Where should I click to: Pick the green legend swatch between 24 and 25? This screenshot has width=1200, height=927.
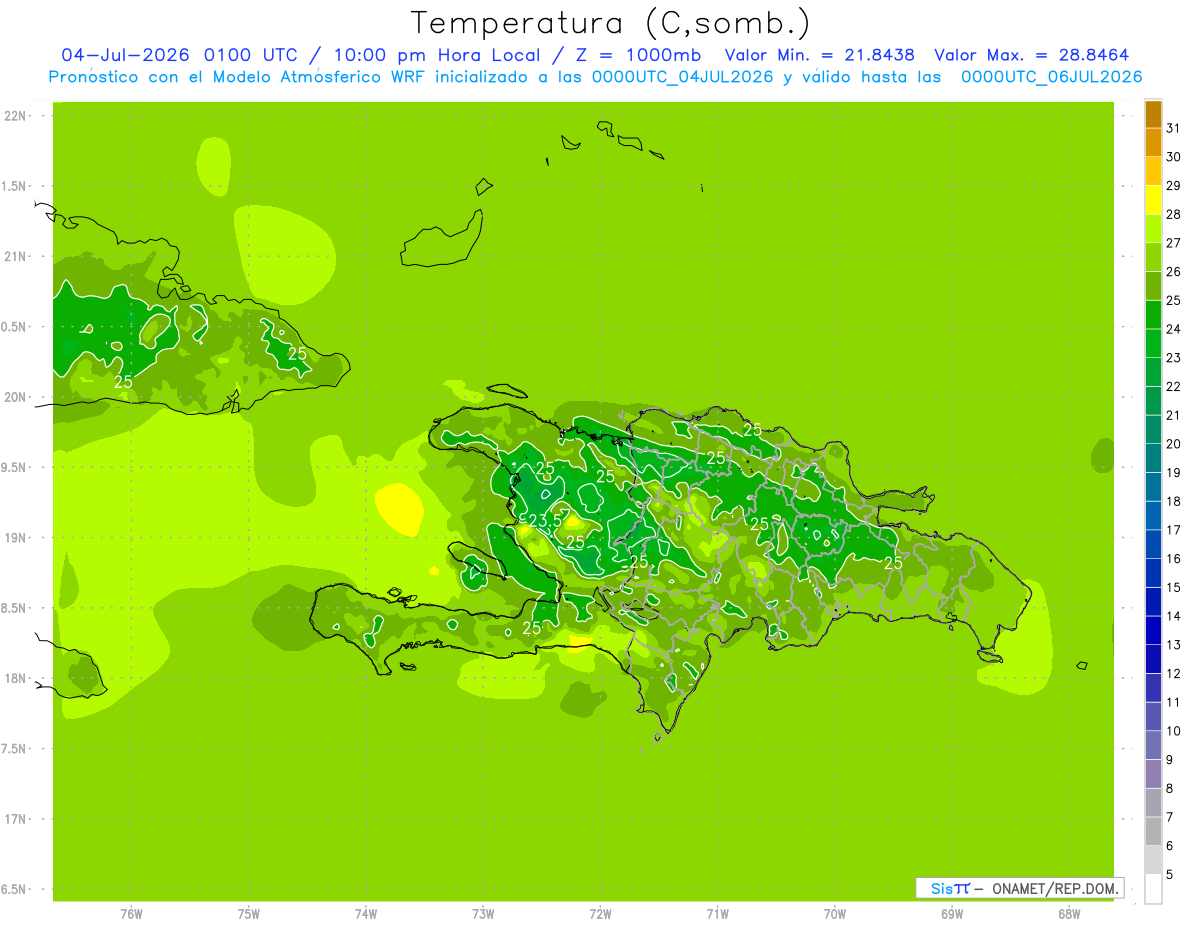tap(1153, 314)
